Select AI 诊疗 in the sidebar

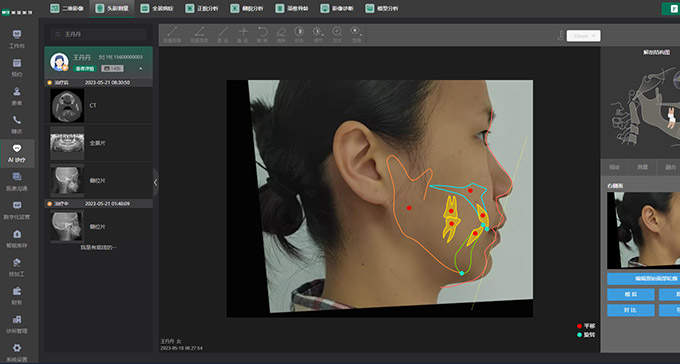tap(16, 153)
